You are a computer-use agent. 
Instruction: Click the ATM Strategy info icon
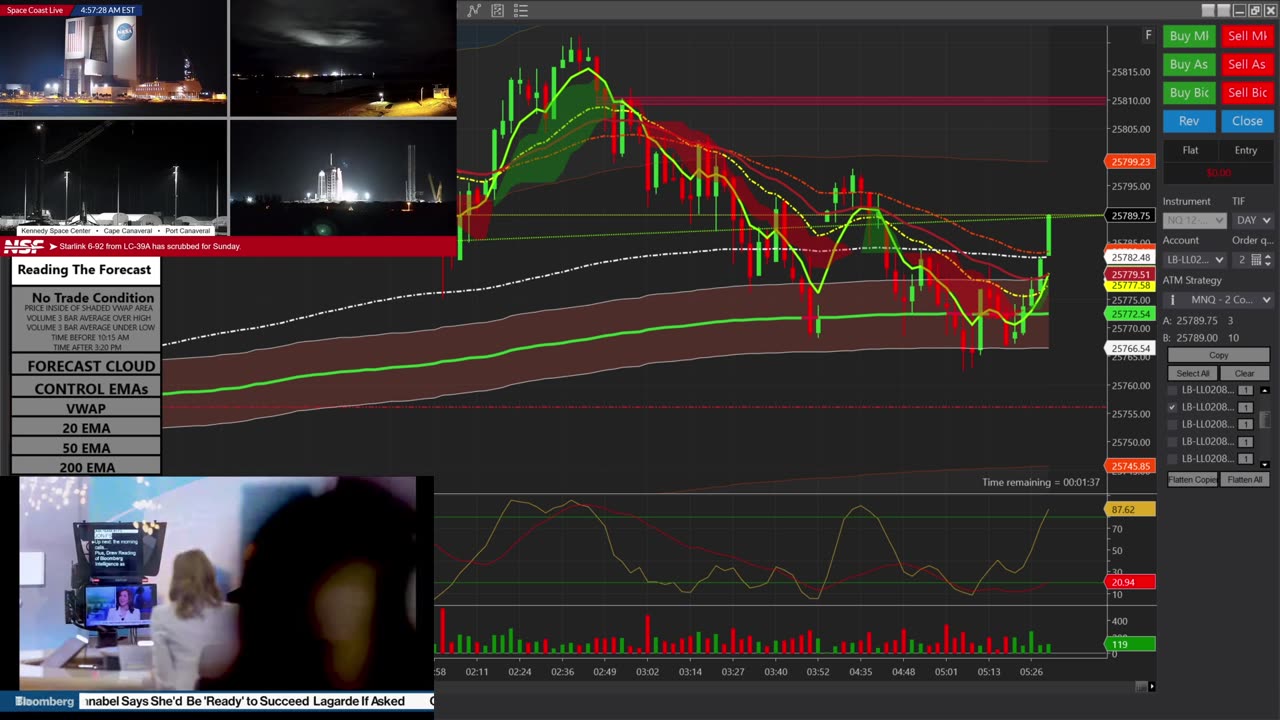(1172, 300)
